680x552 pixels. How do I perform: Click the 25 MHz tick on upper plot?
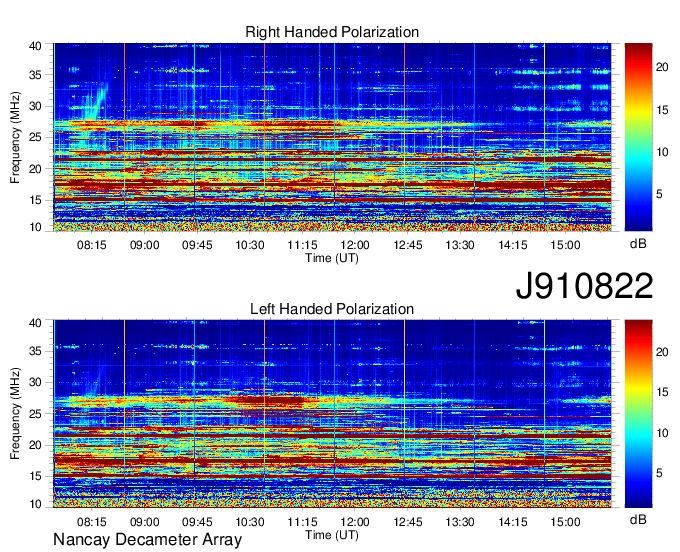click(x=35, y=137)
